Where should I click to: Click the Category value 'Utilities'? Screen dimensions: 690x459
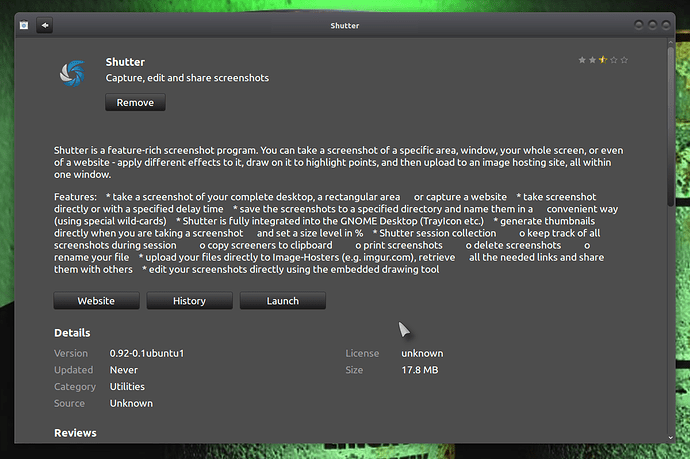(x=127, y=386)
